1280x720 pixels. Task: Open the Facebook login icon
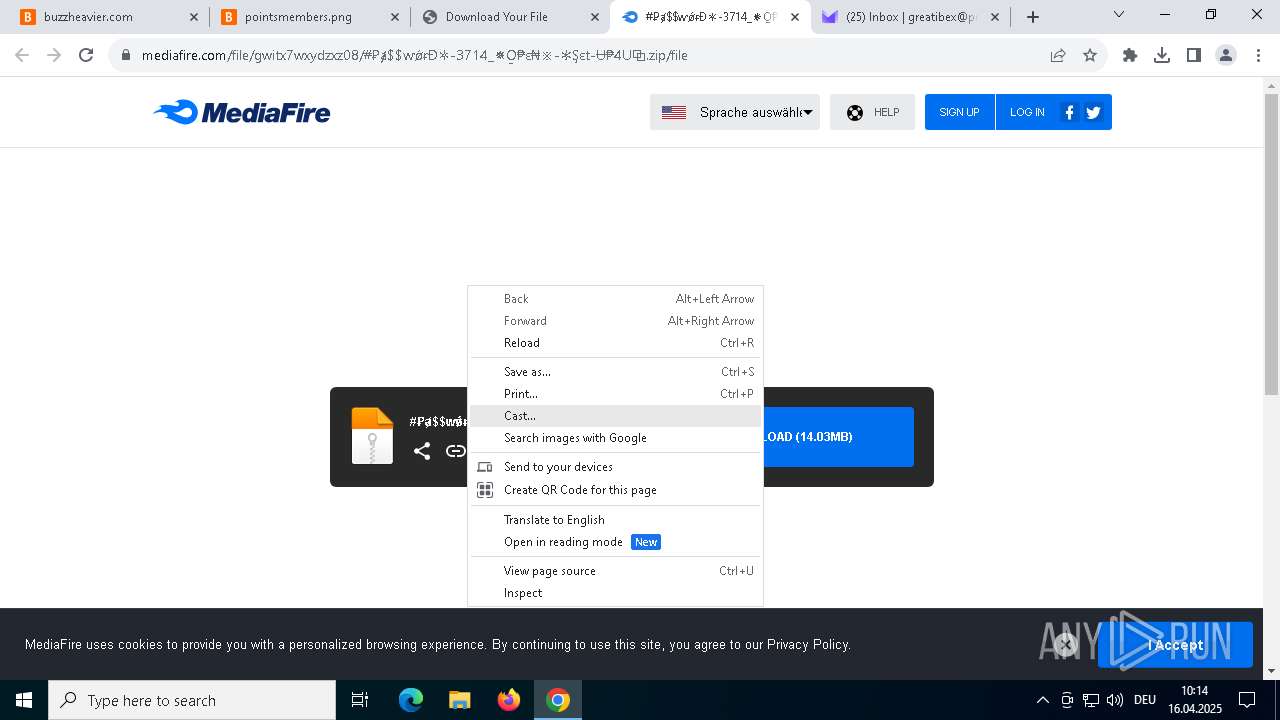(1069, 112)
